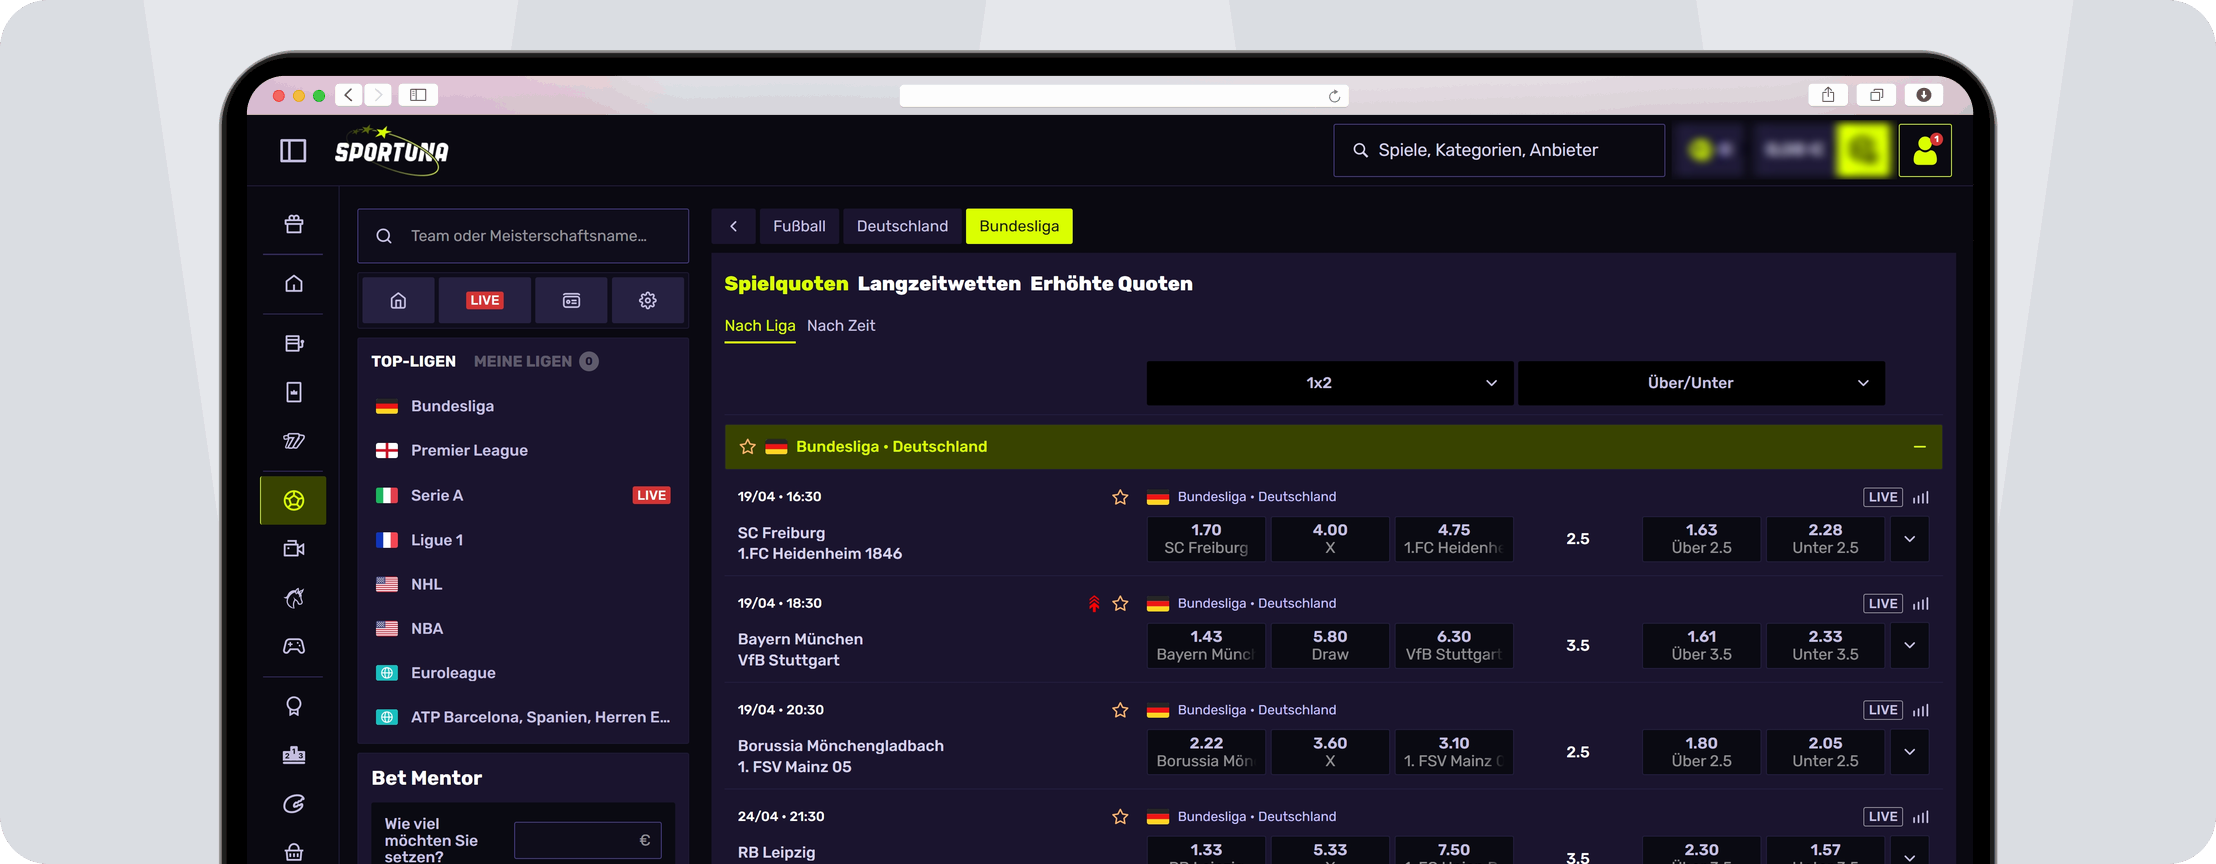Click the Sportuna logo
Screen dimensions: 2216x864
coord(392,150)
